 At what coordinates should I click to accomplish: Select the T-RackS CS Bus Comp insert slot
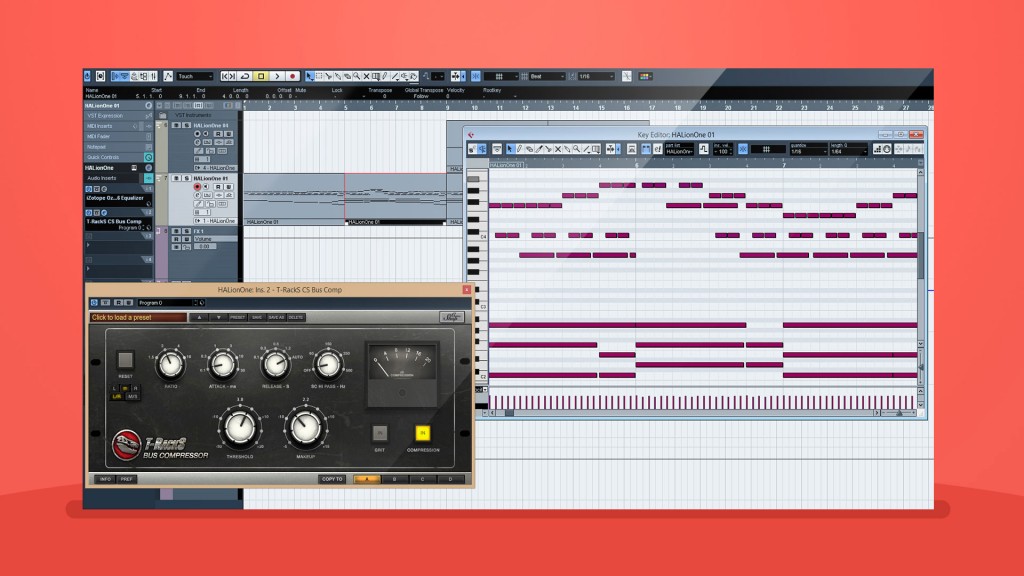click(x=119, y=224)
